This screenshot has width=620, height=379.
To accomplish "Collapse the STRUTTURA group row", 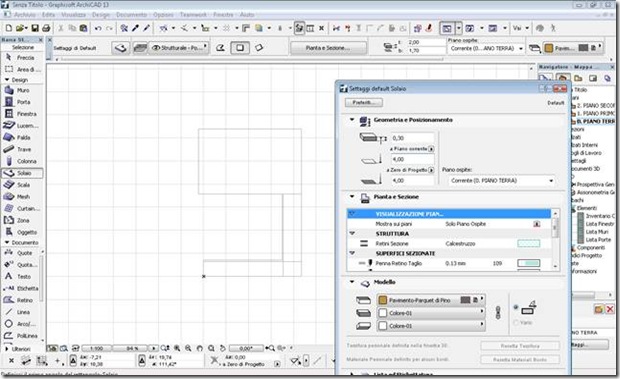I will click(352, 234).
